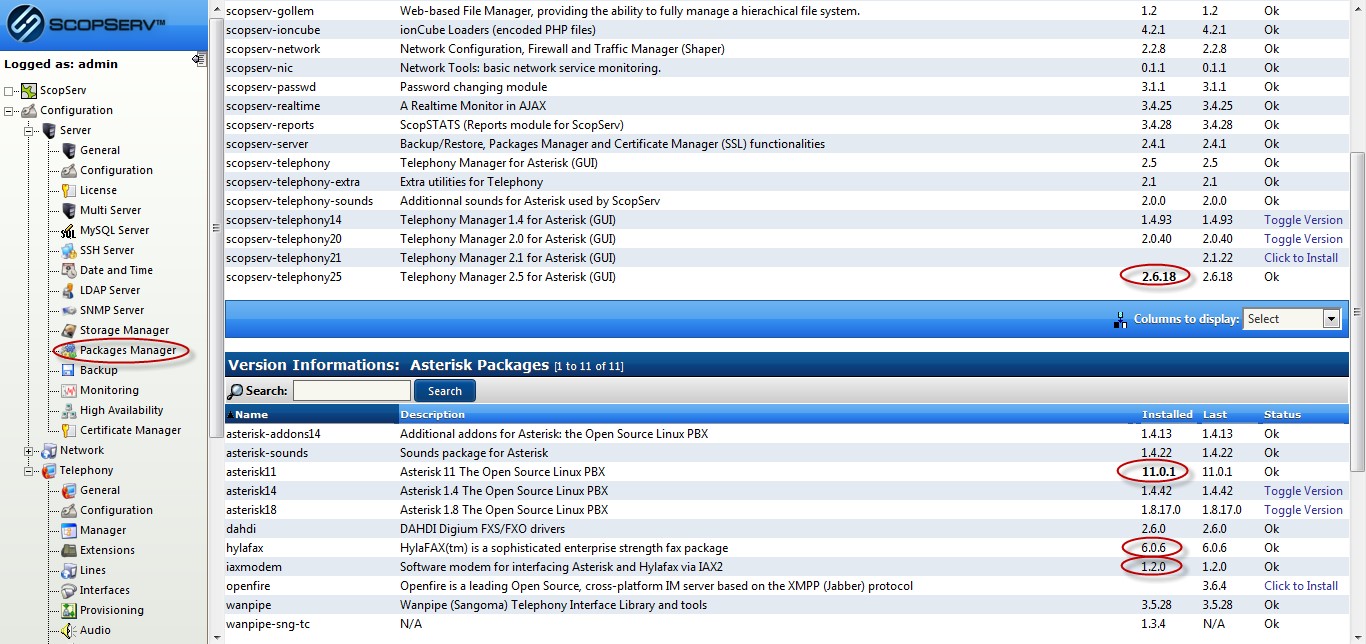The width and height of the screenshot is (1366, 644).
Task: Open the MySQL Server icon
Action: (69, 231)
